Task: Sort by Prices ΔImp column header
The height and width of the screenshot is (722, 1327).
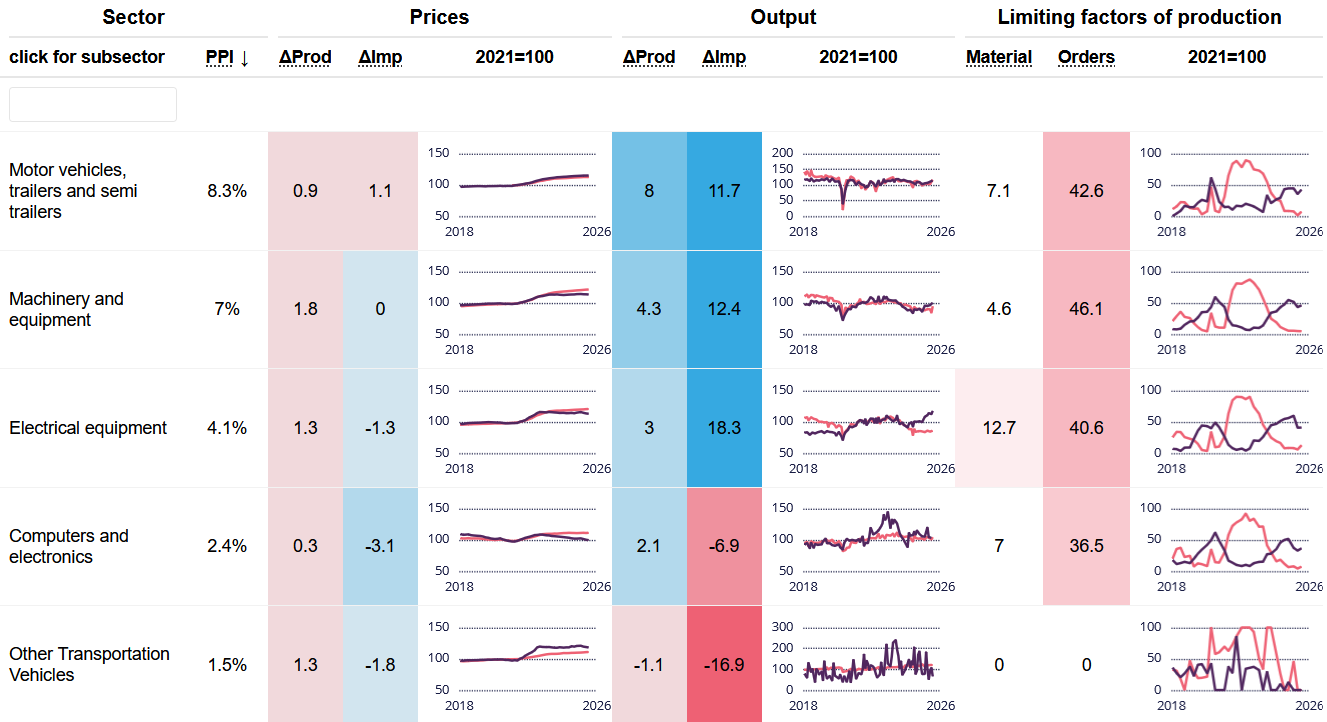Action: pos(380,57)
